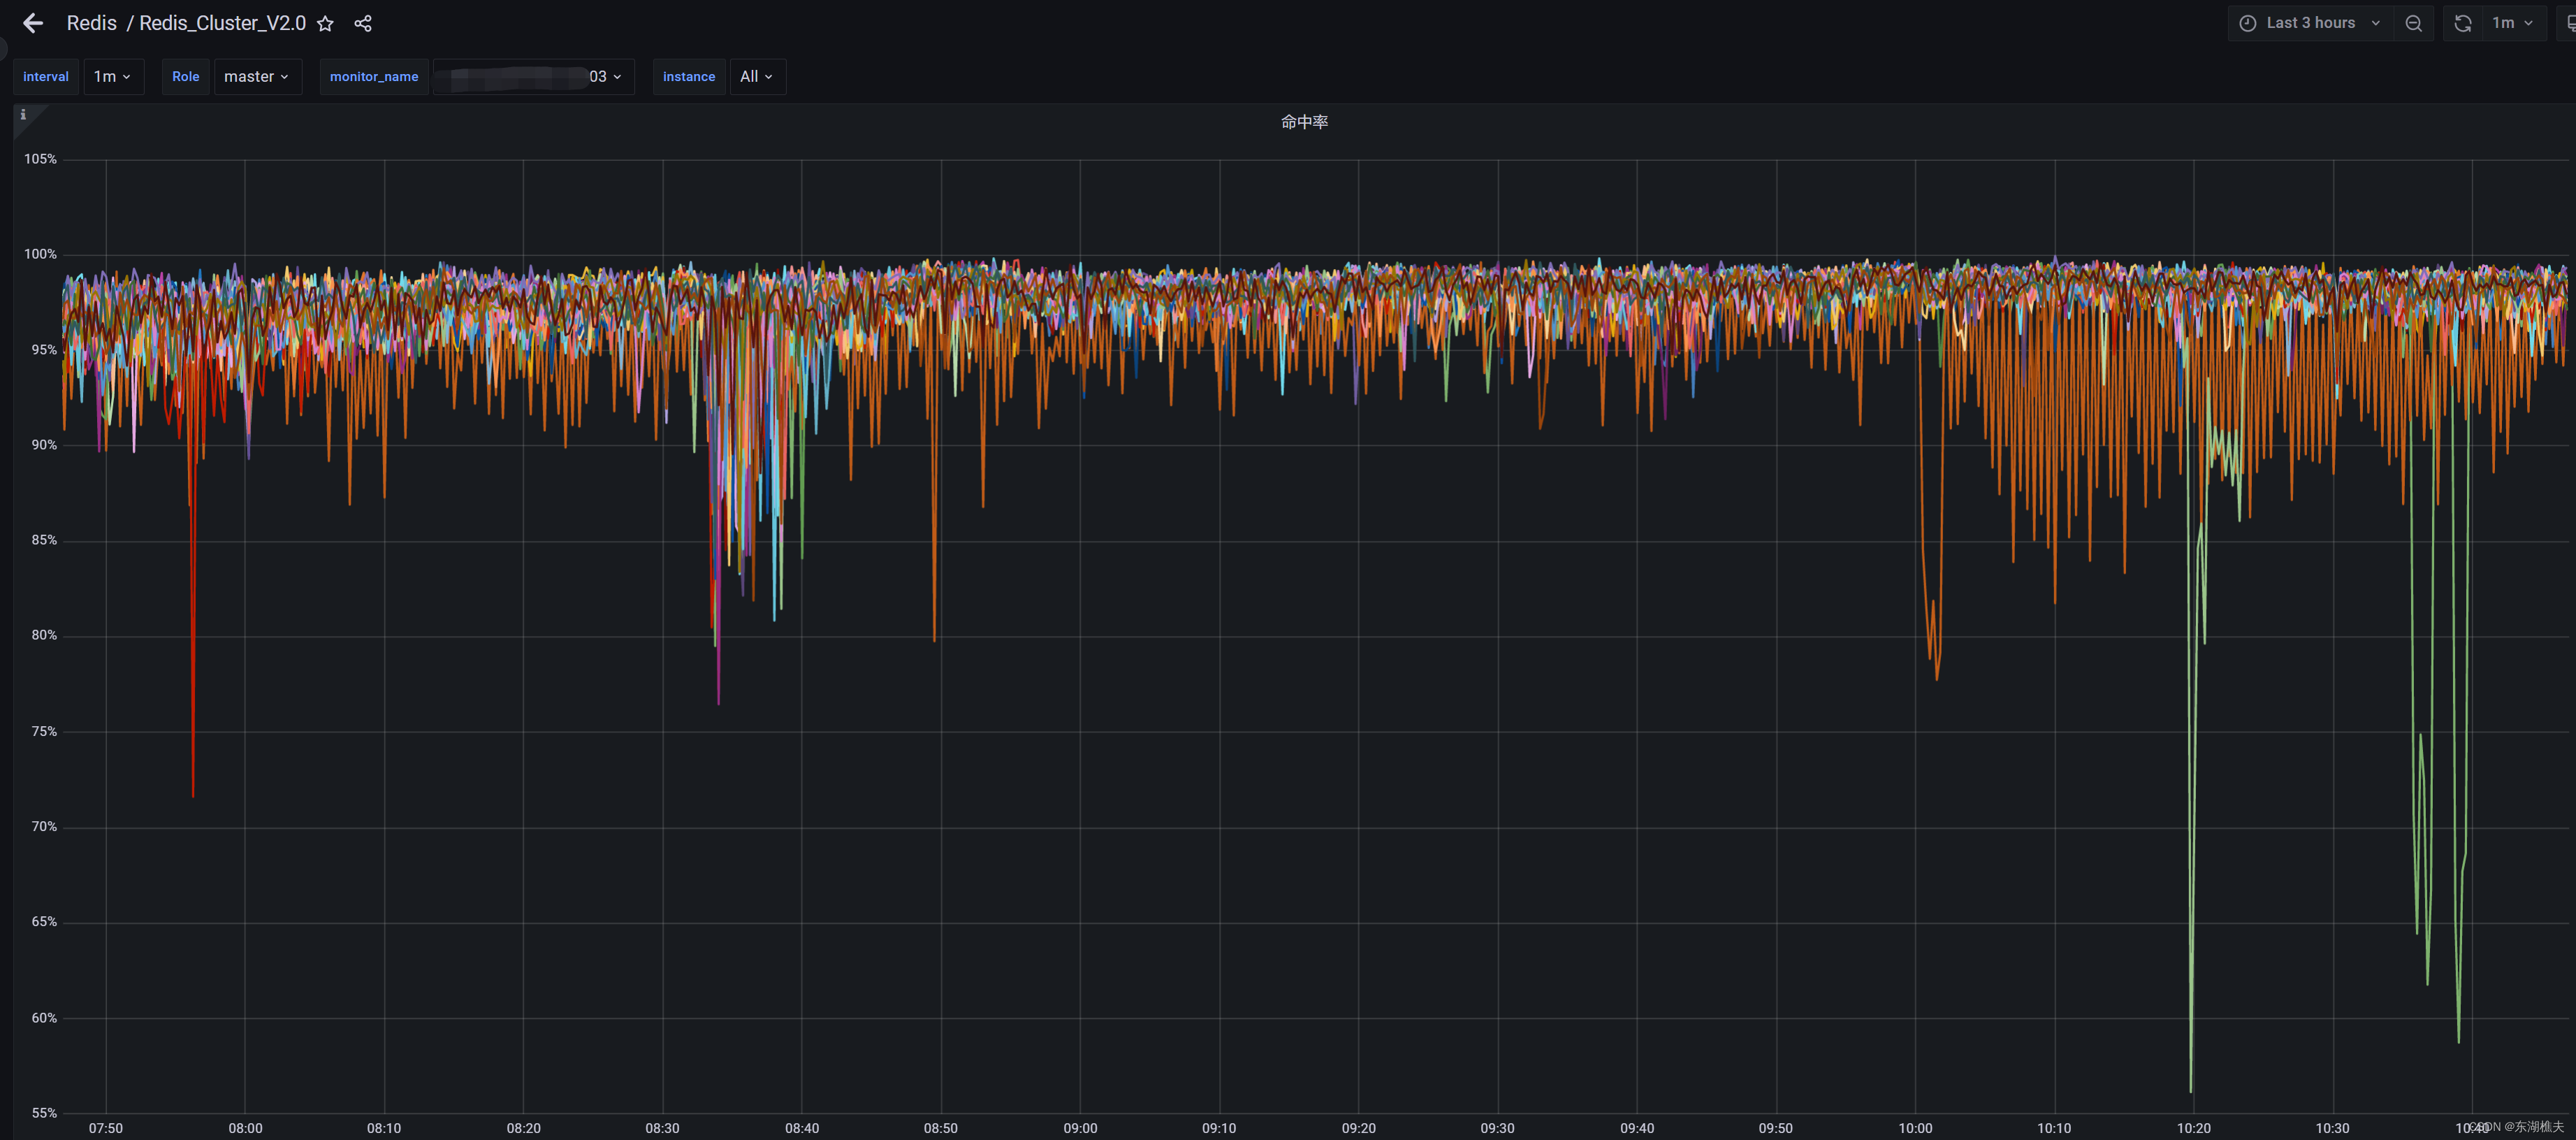Click the Redis folder breadcrumb link
2576x1140 pixels.
[x=91, y=23]
